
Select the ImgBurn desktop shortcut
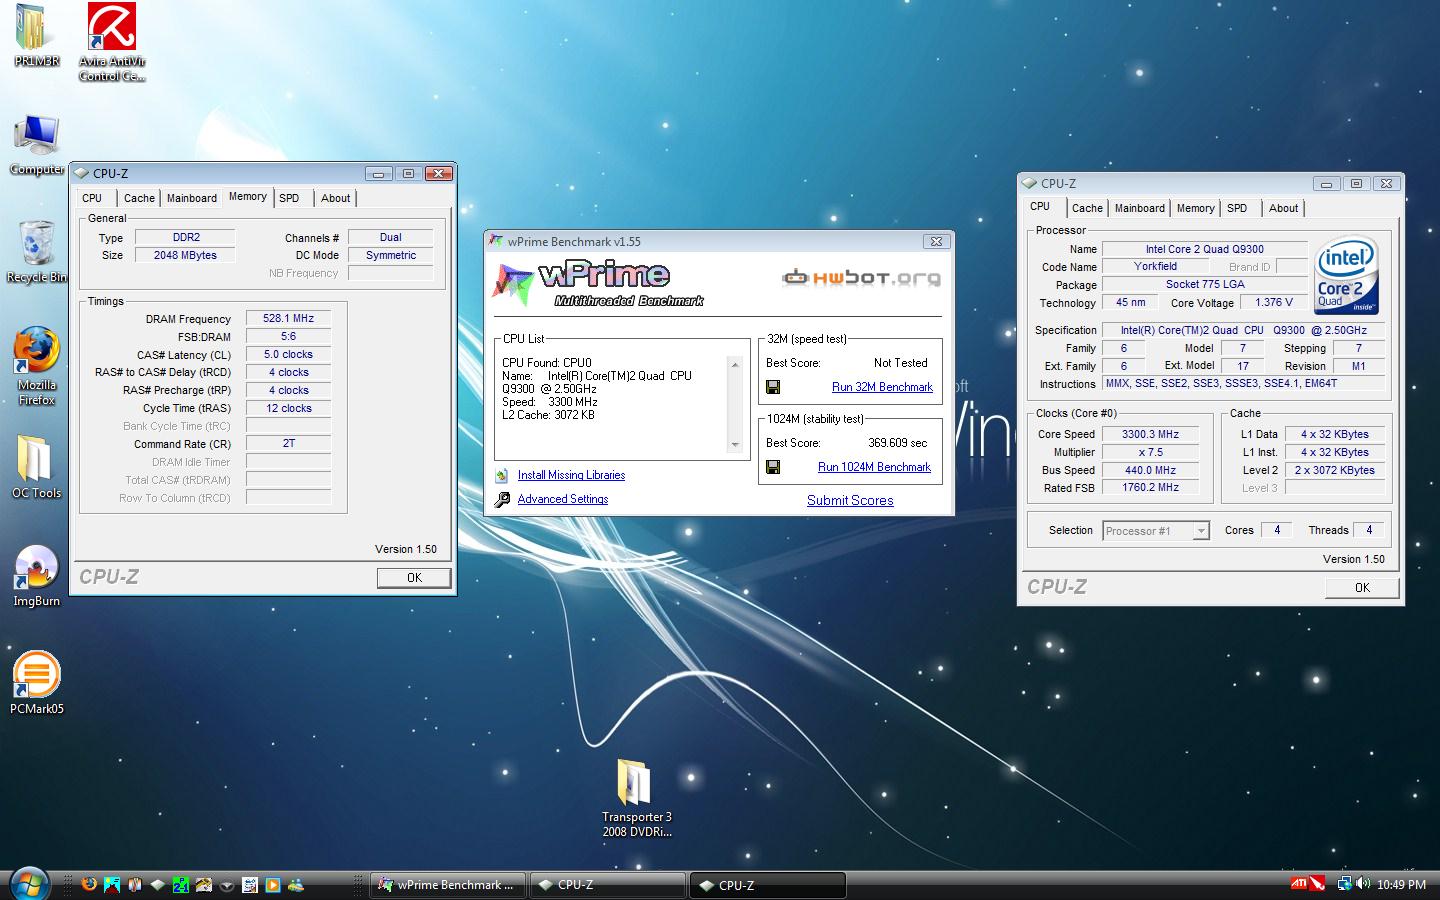(36, 576)
